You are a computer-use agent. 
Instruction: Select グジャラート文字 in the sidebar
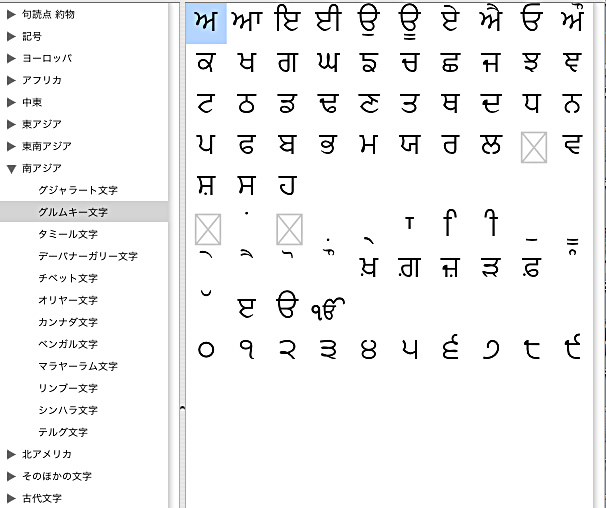[78, 190]
